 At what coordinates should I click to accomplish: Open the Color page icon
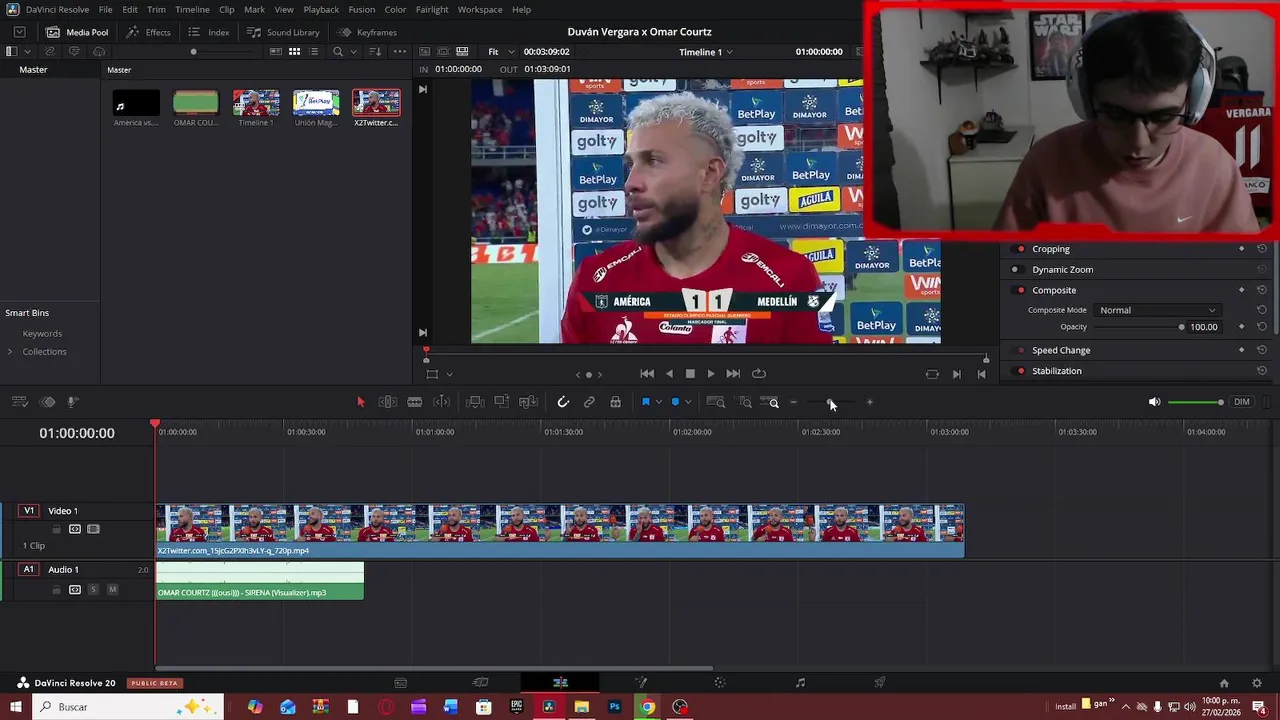tap(720, 683)
